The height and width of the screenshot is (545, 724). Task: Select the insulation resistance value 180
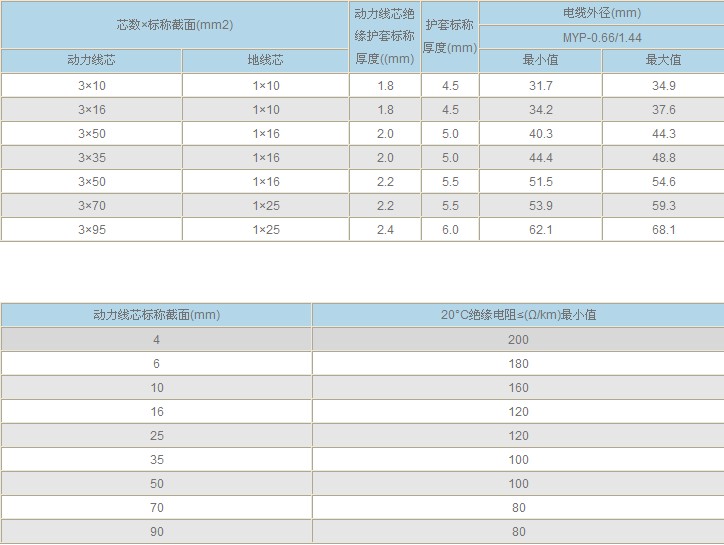coord(518,363)
